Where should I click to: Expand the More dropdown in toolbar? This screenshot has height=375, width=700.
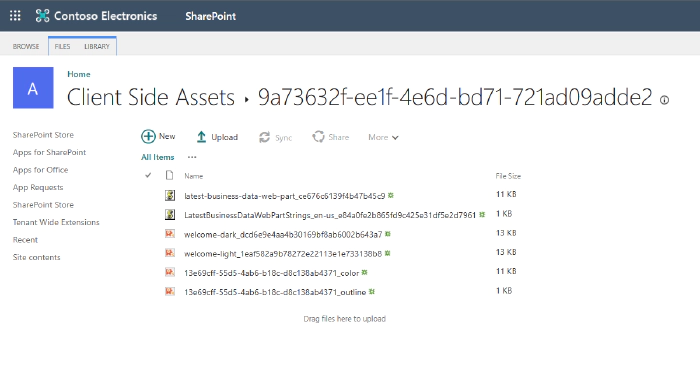click(x=383, y=137)
